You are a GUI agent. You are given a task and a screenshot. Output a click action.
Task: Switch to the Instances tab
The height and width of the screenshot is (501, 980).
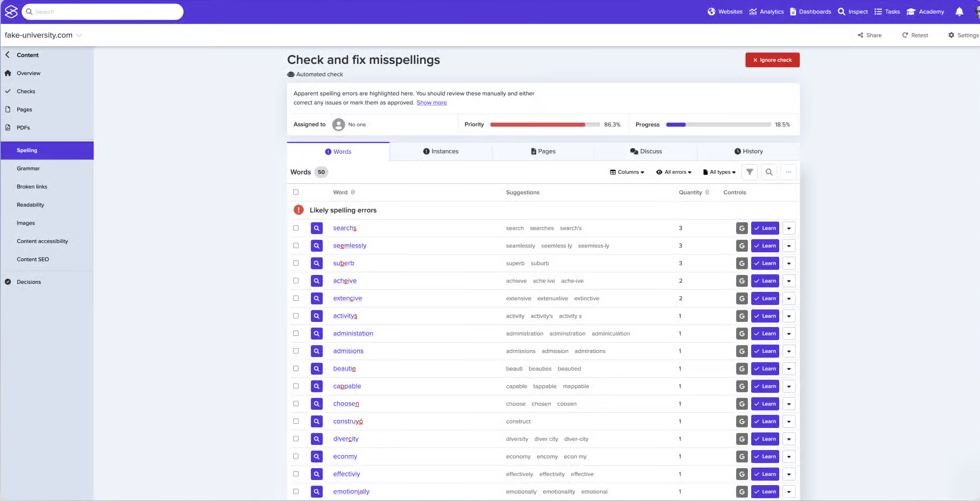[x=441, y=151]
